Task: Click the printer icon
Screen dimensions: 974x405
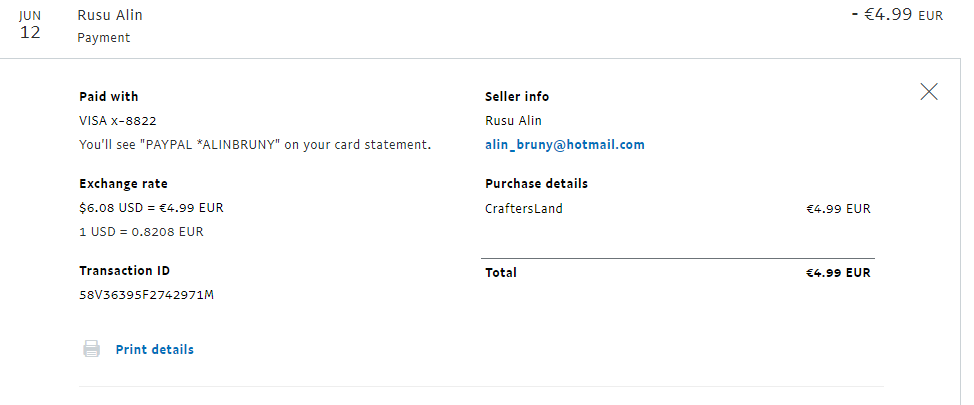Action: (x=91, y=349)
